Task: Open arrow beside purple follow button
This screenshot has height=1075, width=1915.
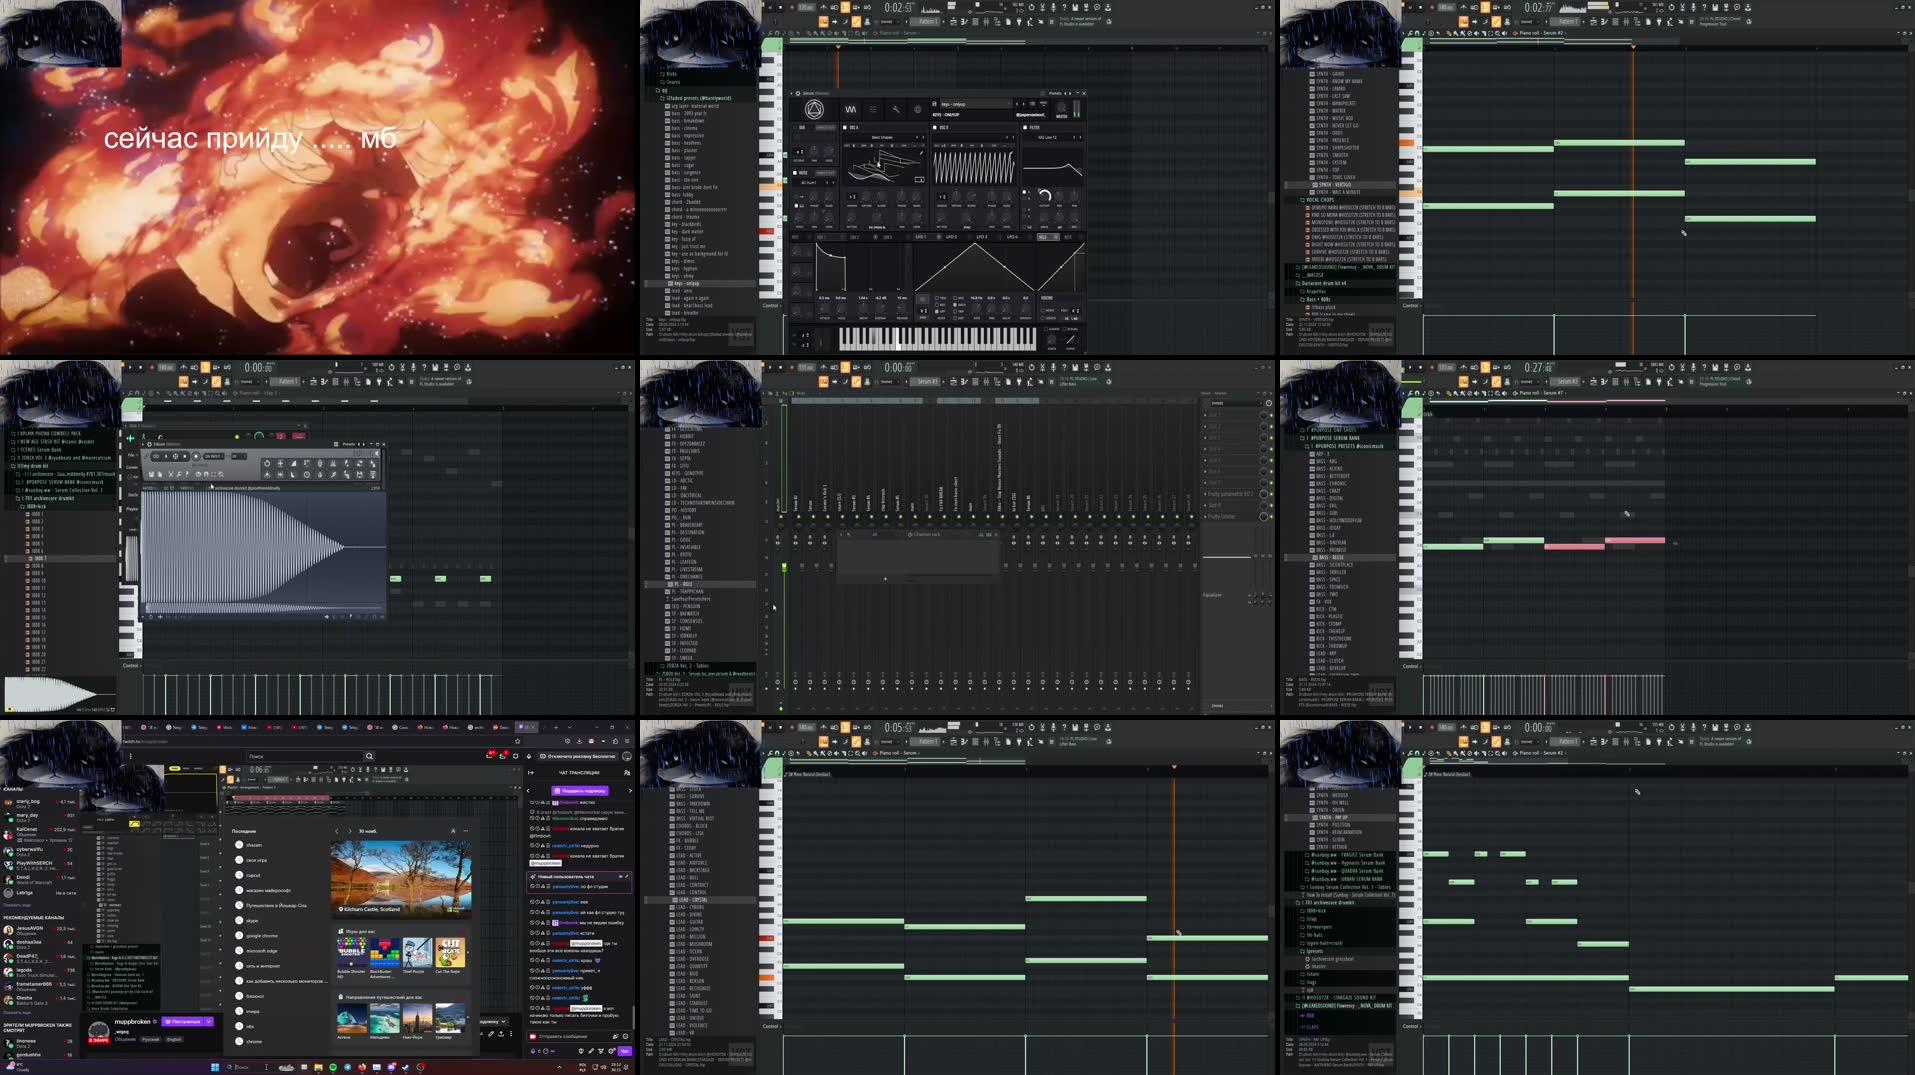Action: (x=209, y=1022)
